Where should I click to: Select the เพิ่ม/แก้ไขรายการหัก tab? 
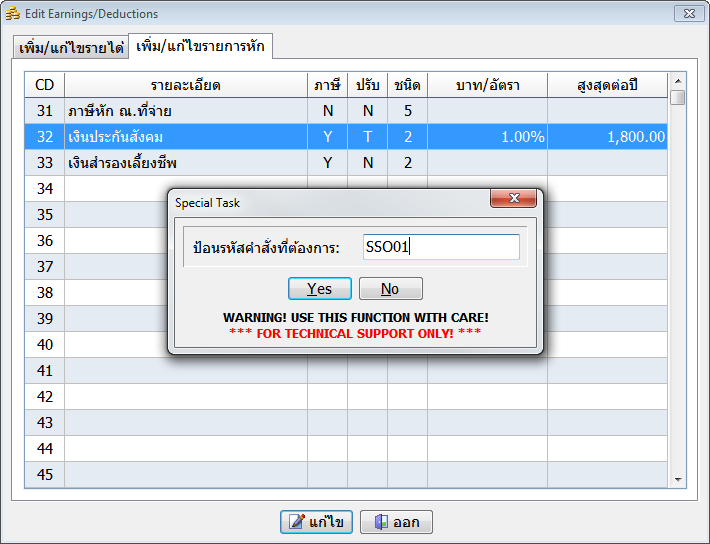click(201, 47)
